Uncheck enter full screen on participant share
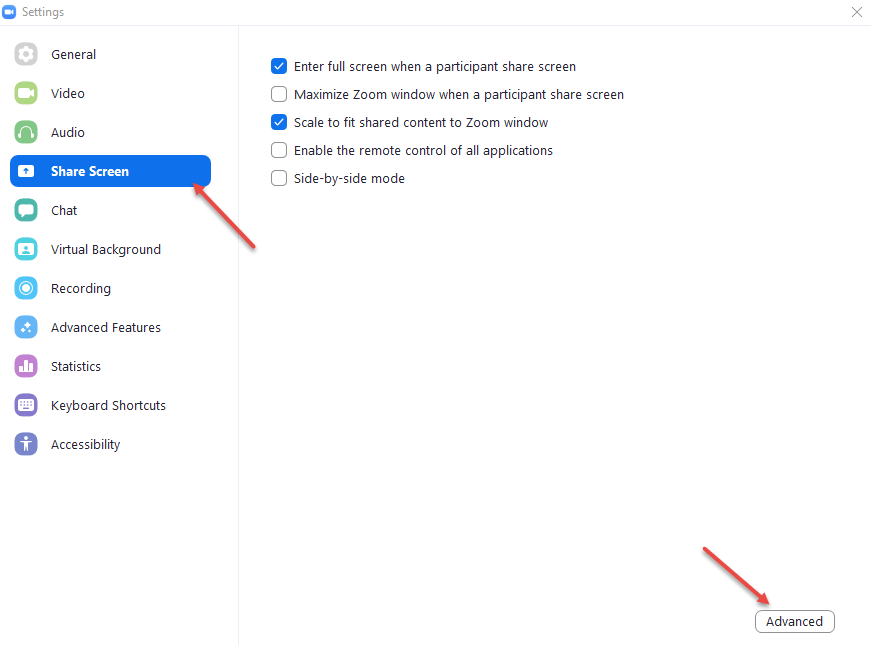Viewport: 871px width, 645px height. pyautogui.click(x=278, y=66)
